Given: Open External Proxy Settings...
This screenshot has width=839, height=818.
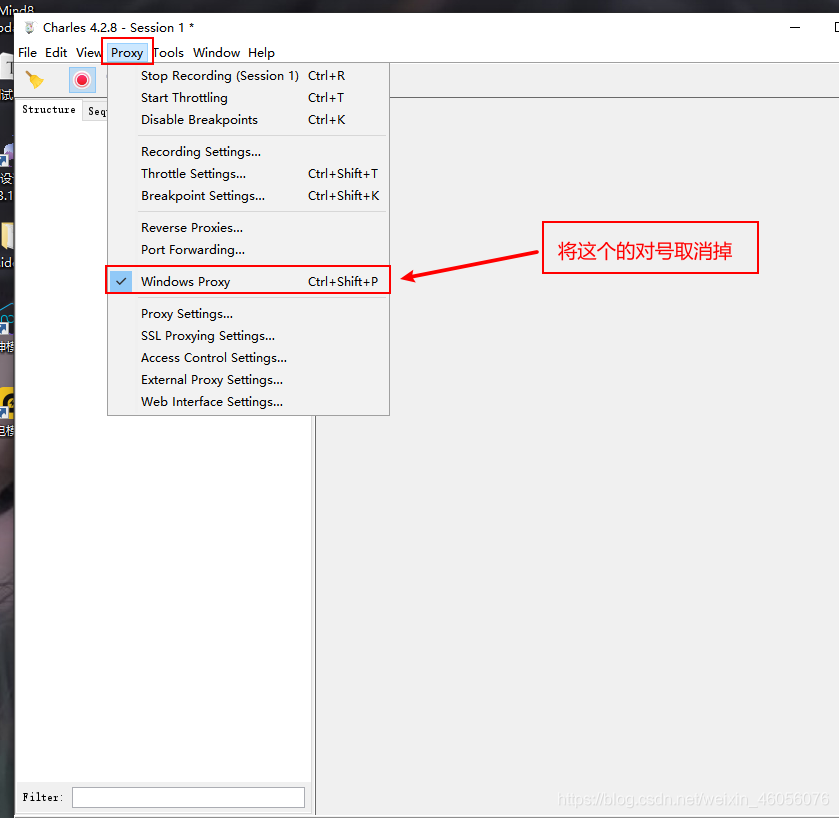Looking at the screenshot, I should pyautogui.click(x=248, y=380).
